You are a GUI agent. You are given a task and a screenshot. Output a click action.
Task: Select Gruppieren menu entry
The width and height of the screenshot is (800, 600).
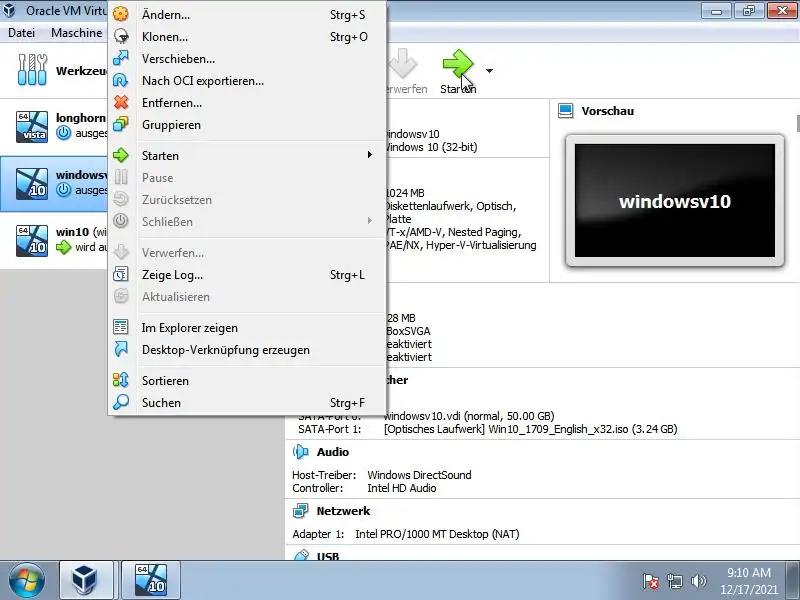point(247,124)
